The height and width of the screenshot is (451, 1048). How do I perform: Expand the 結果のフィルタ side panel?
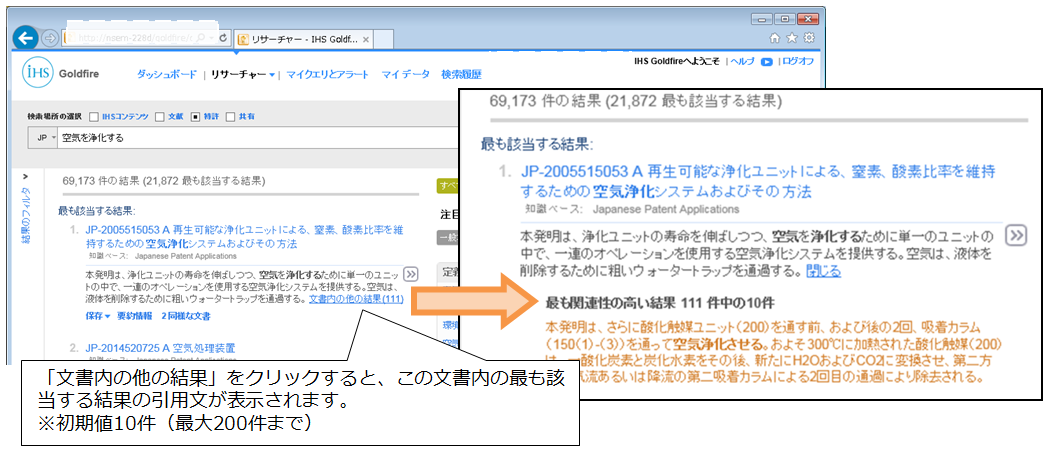[x=25, y=178]
